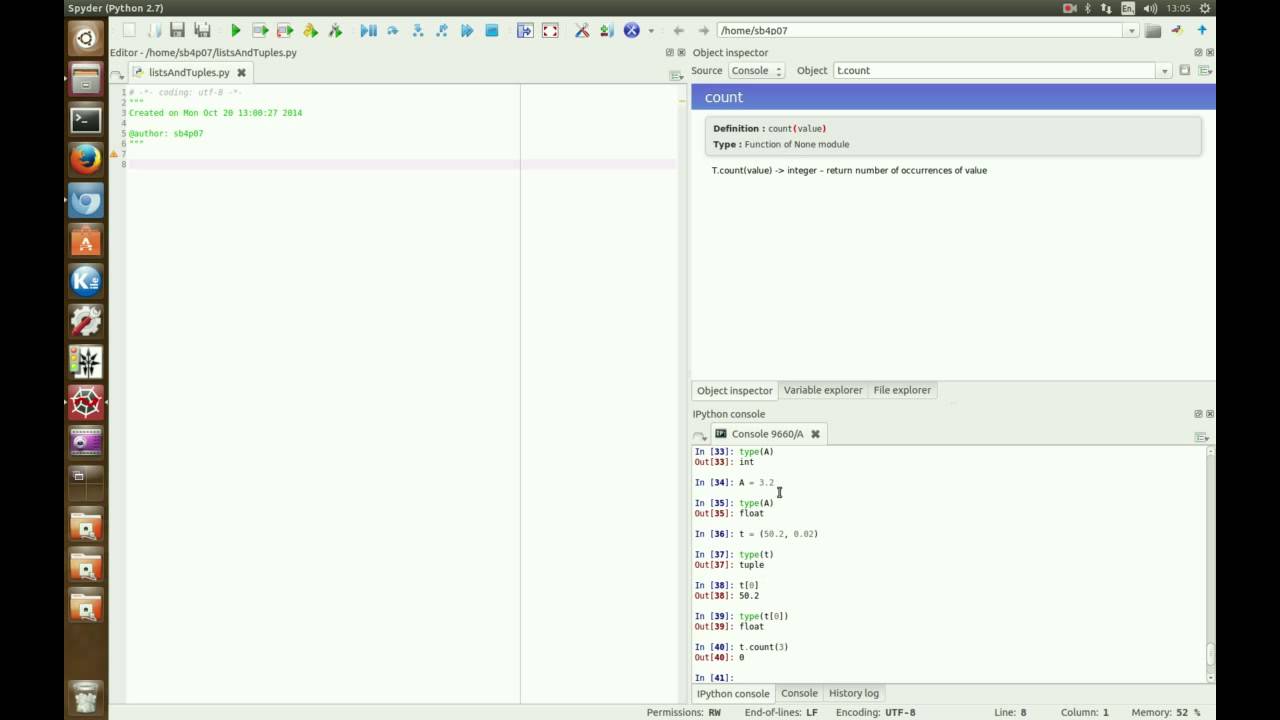Create a new file from the toolbar
This screenshot has width=1280, height=720.
(129, 31)
